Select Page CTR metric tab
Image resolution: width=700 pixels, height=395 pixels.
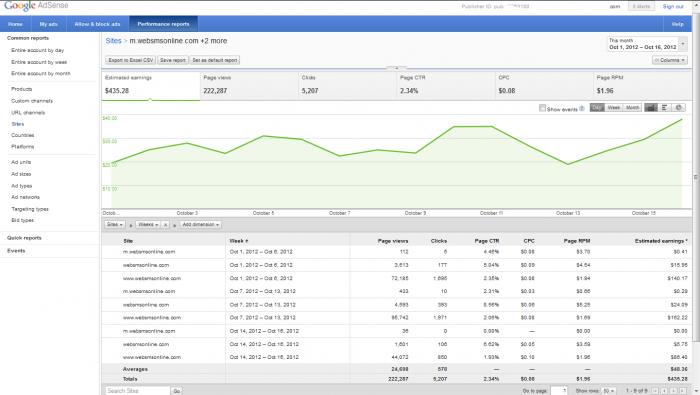(x=446, y=85)
